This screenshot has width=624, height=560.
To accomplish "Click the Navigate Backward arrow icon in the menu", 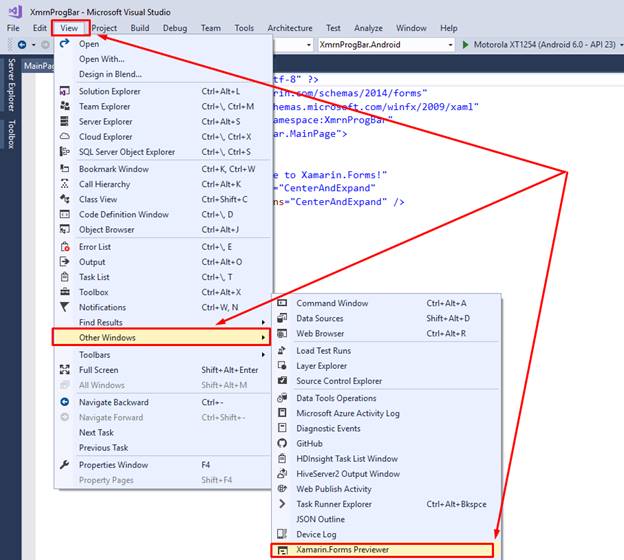I will [64, 402].
